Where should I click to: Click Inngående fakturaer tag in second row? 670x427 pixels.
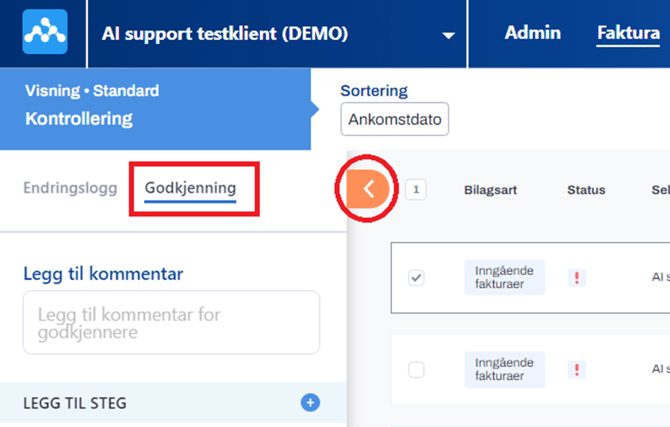pos(504,370)
